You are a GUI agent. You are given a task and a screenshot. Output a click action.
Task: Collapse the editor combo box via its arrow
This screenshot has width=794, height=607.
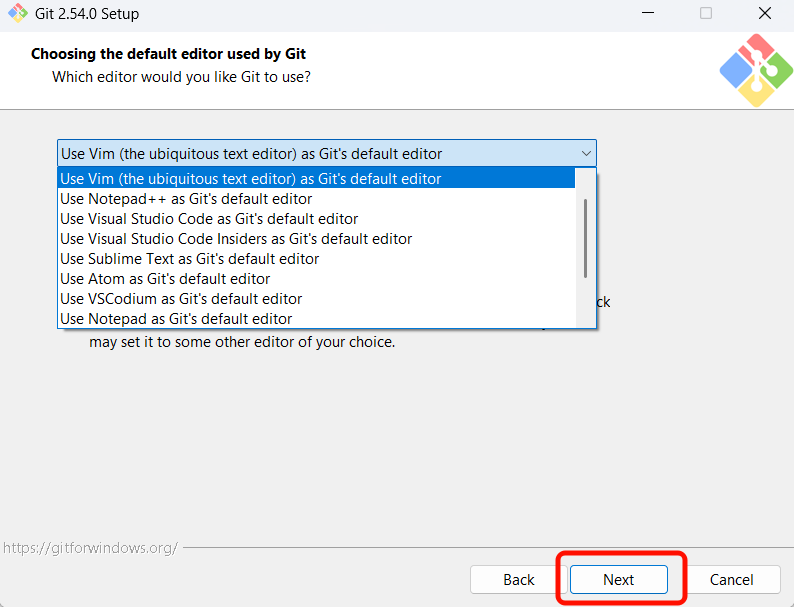pos(586,153)
